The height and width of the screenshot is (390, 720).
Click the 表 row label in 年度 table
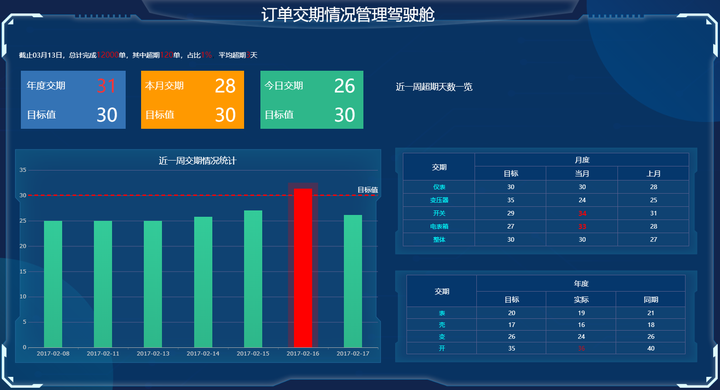pos(442,313)
